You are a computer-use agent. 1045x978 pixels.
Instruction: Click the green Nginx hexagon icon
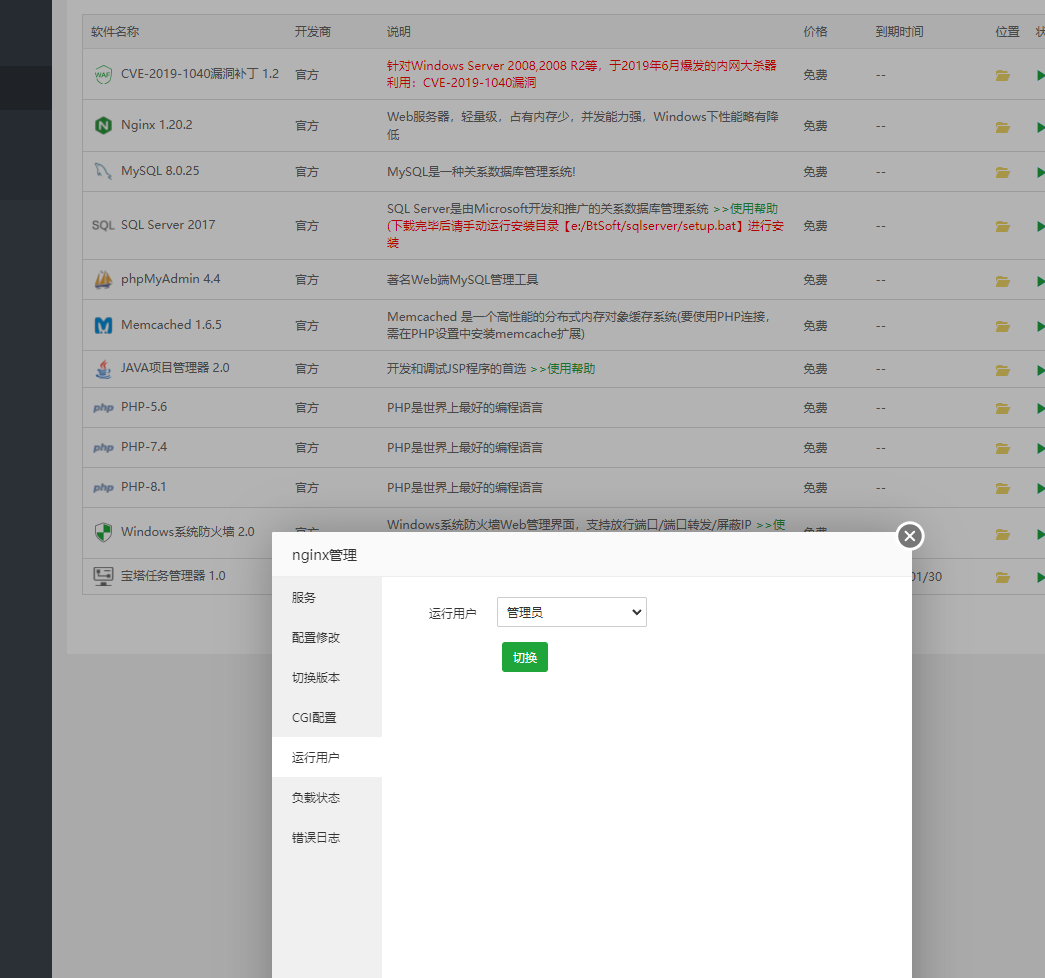[x=103, y=125]
